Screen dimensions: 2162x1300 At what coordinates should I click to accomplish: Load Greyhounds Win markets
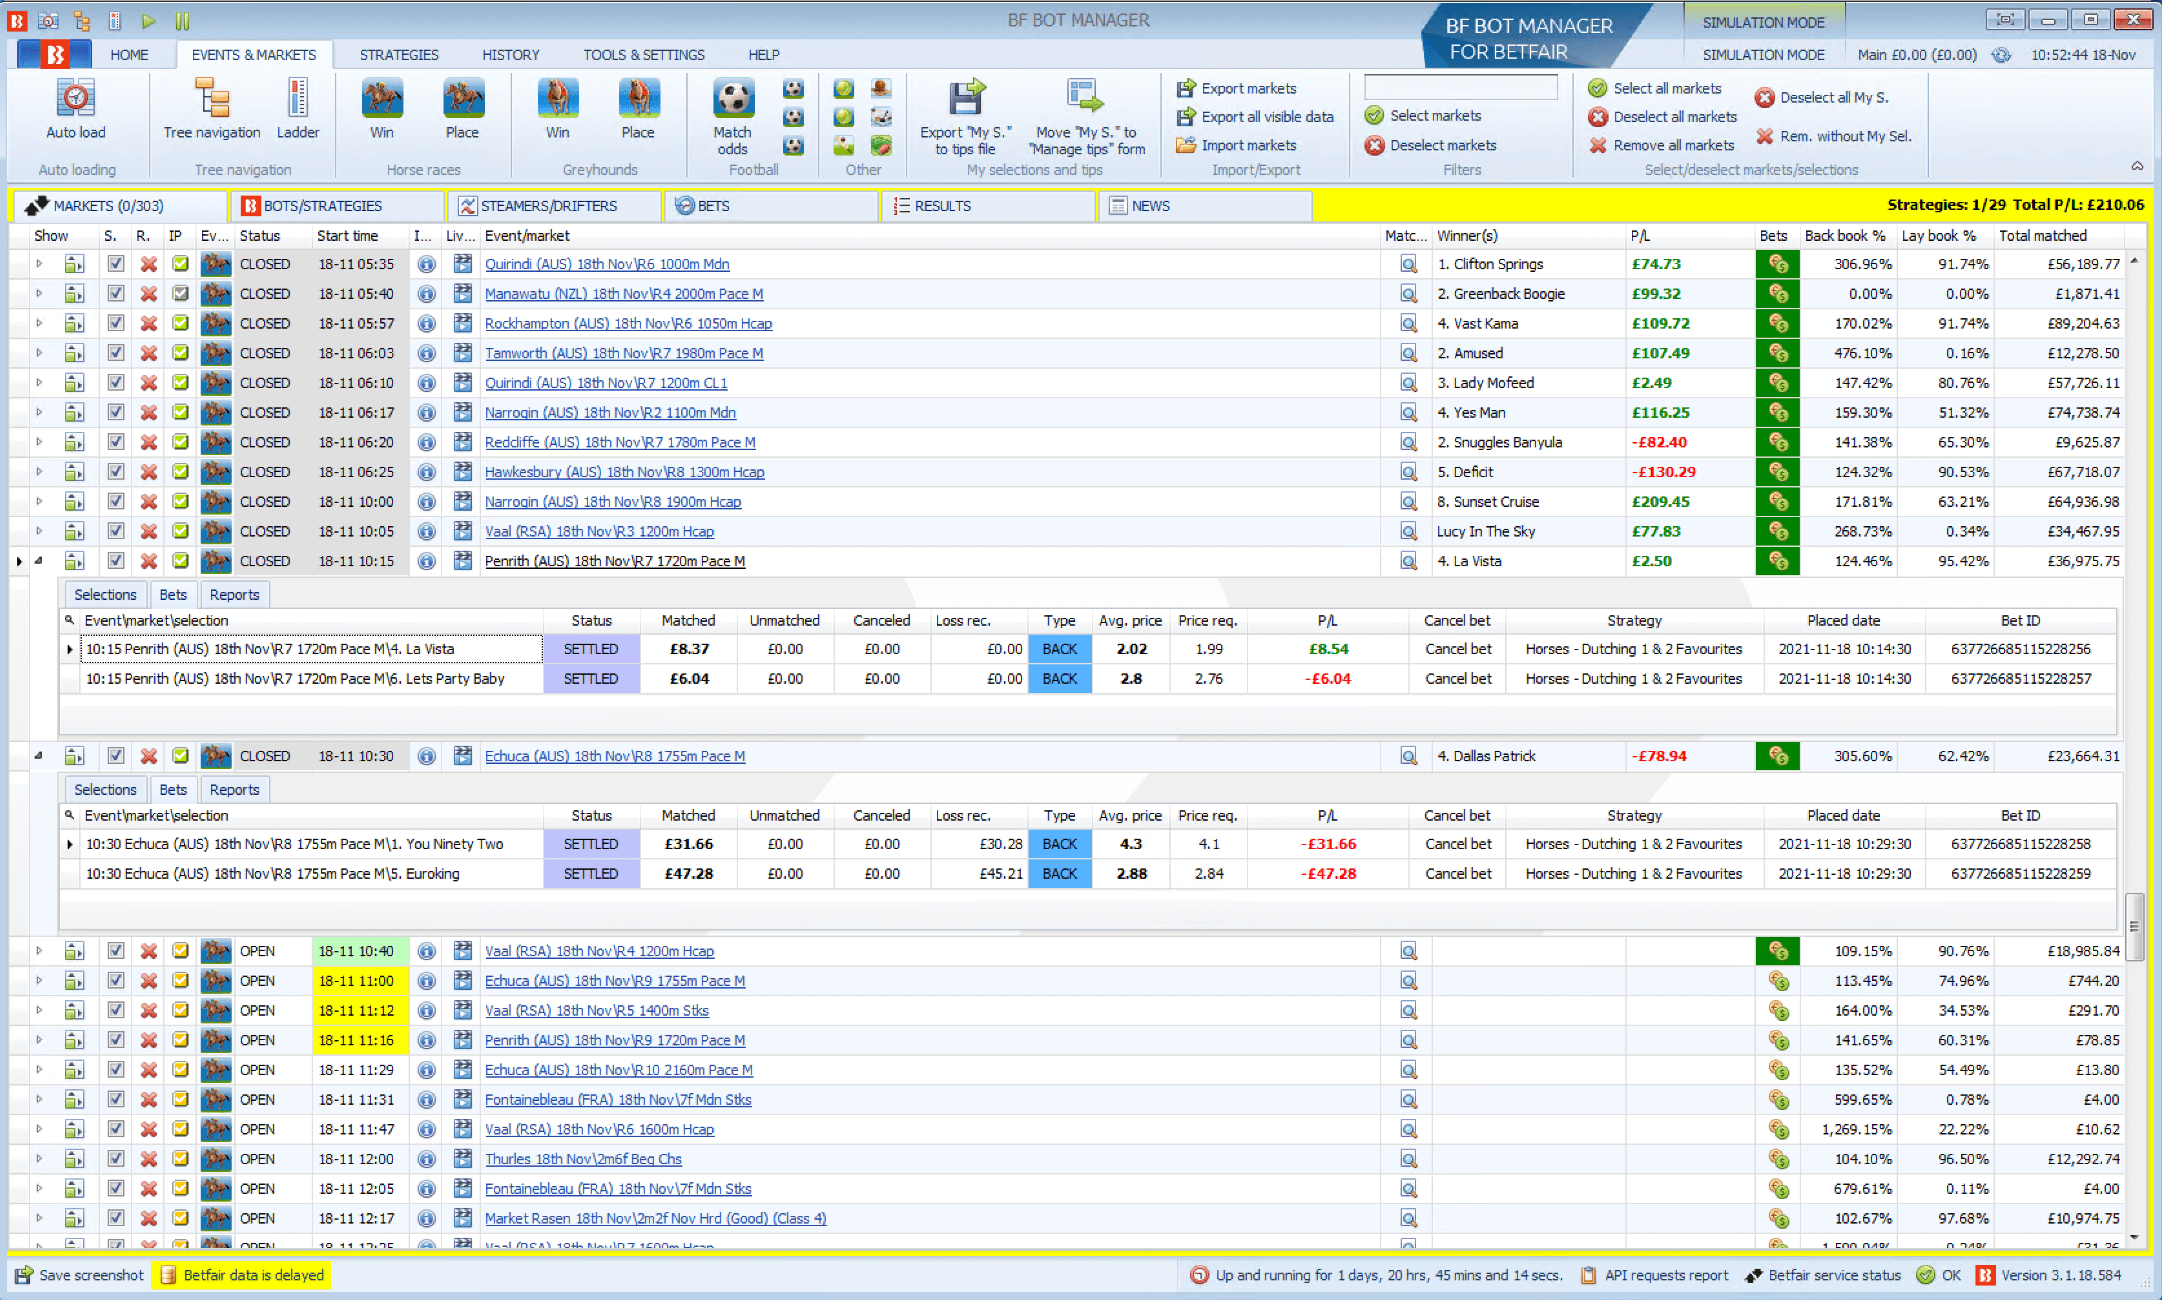[558, 108]
